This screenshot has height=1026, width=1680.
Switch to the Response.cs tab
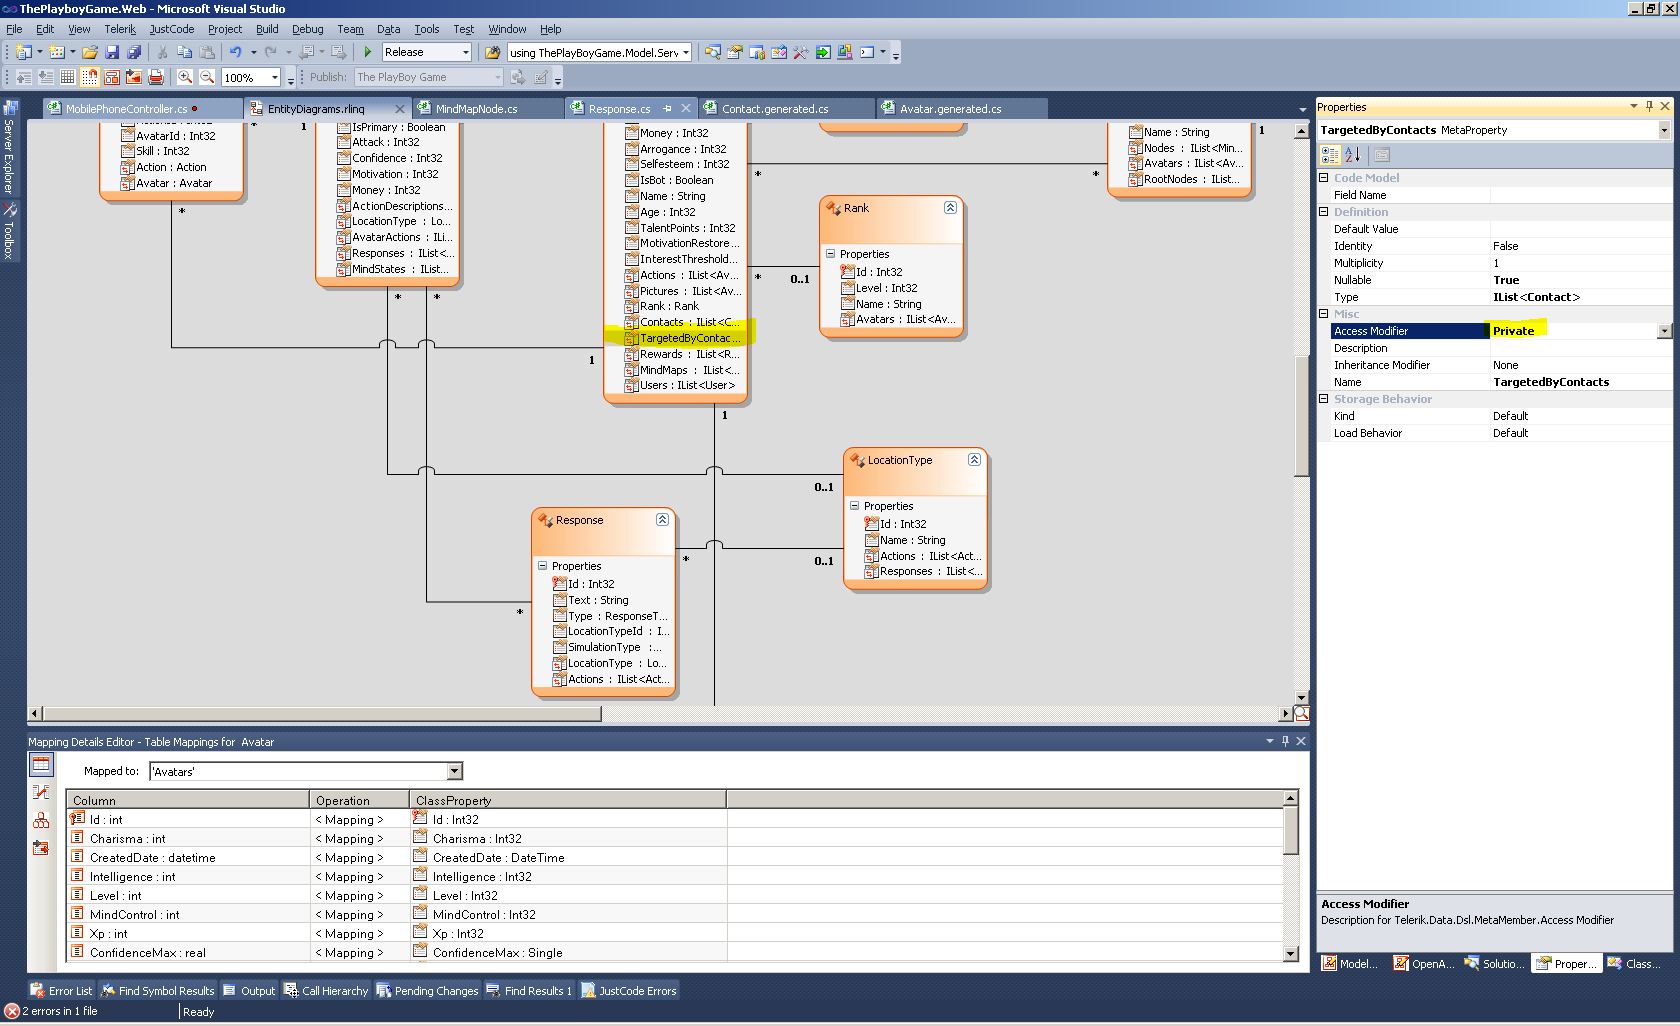click(x=619, y=109)
